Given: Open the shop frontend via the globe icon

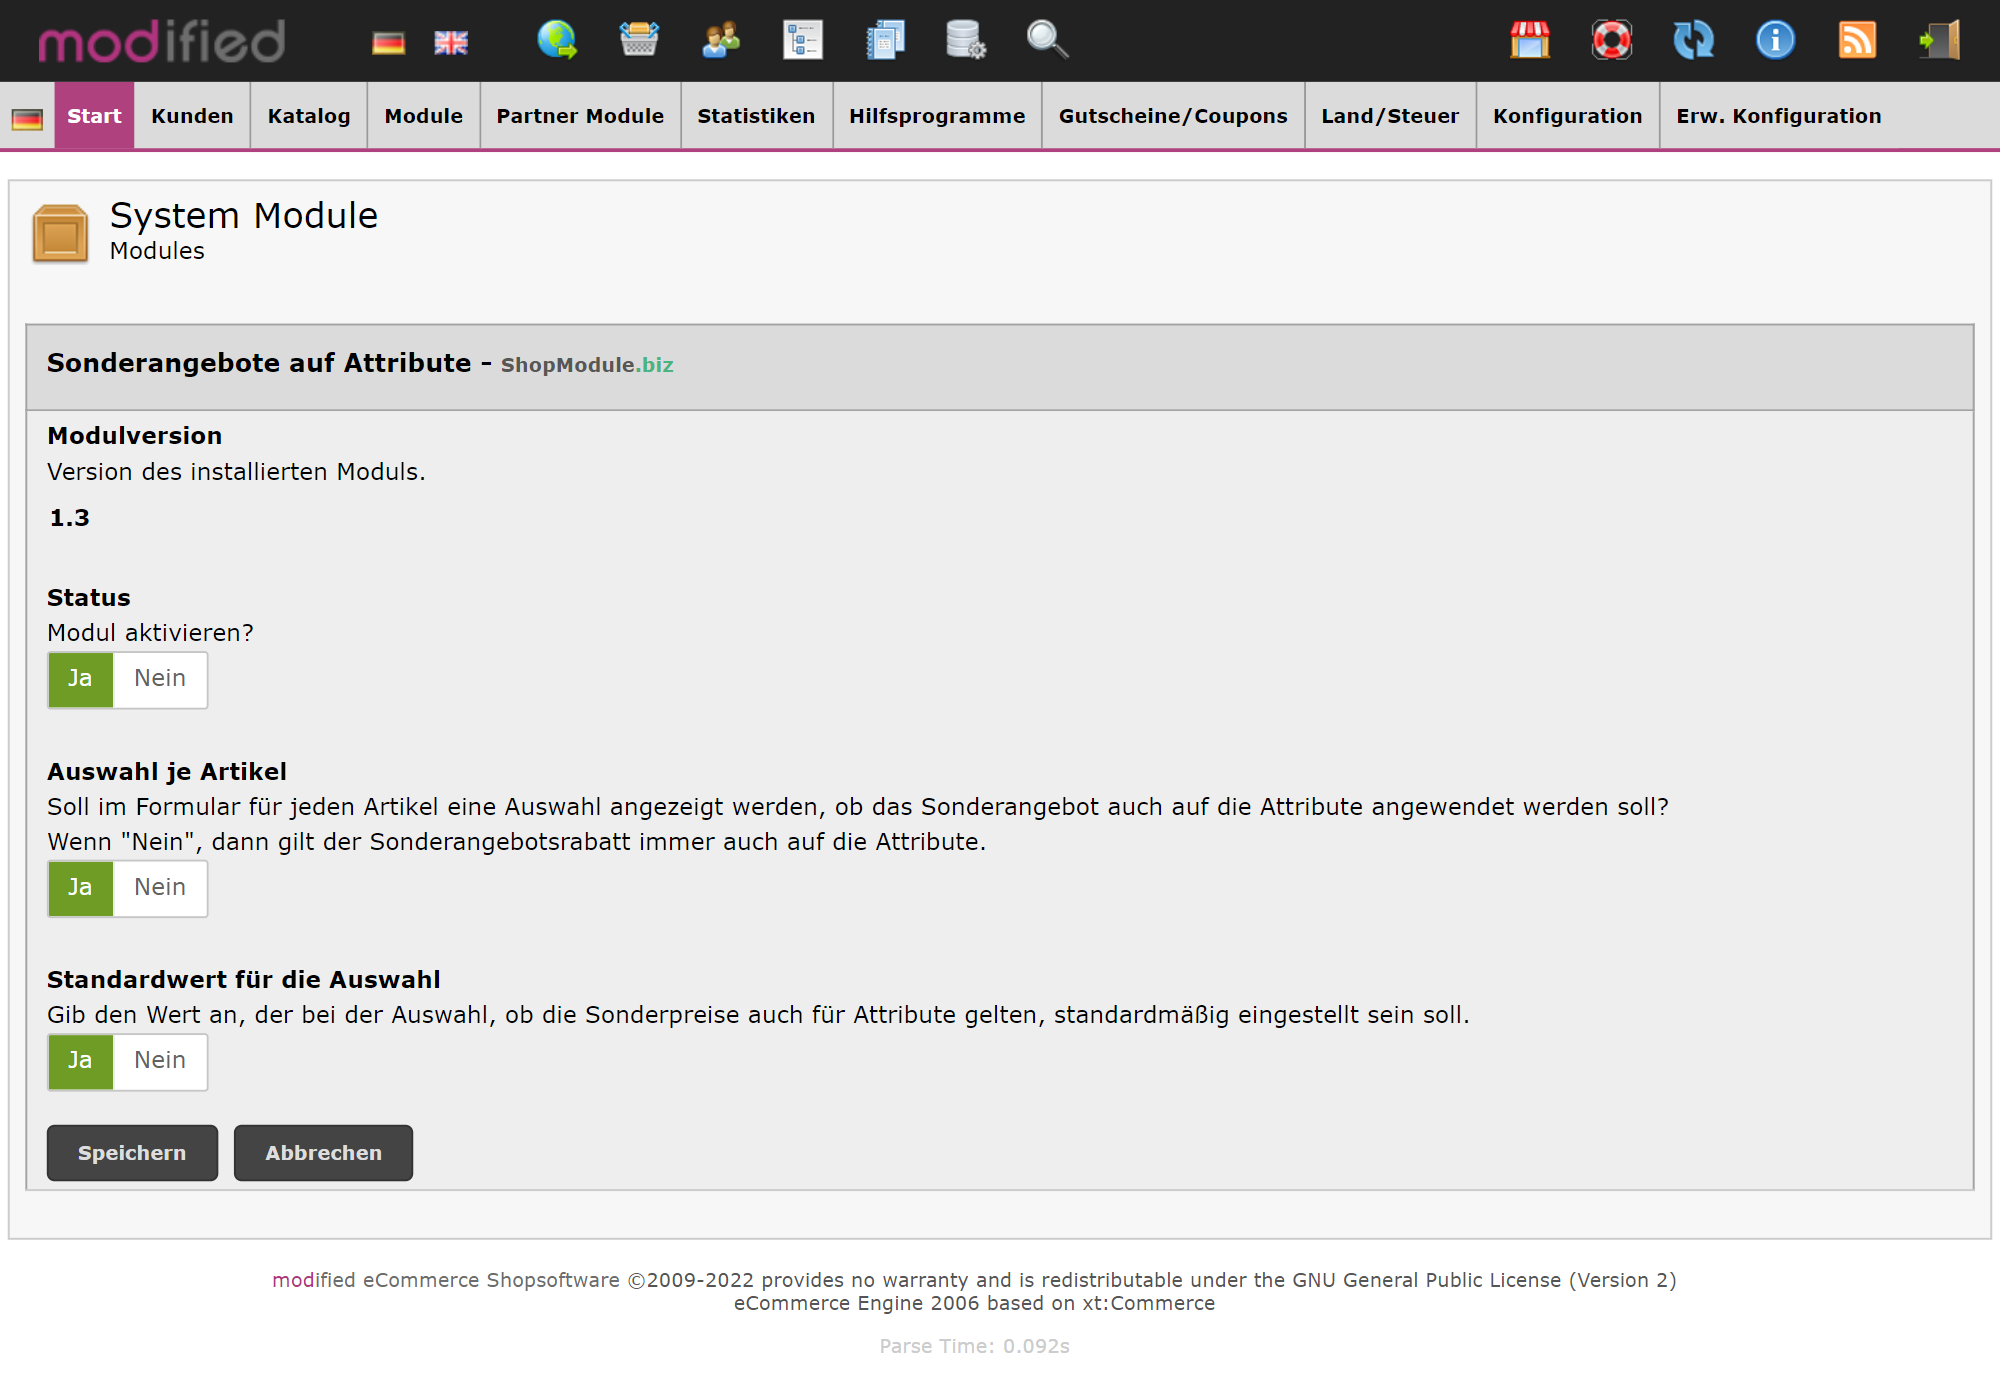Looking at the screenshot, I should [x=556, y=41].
